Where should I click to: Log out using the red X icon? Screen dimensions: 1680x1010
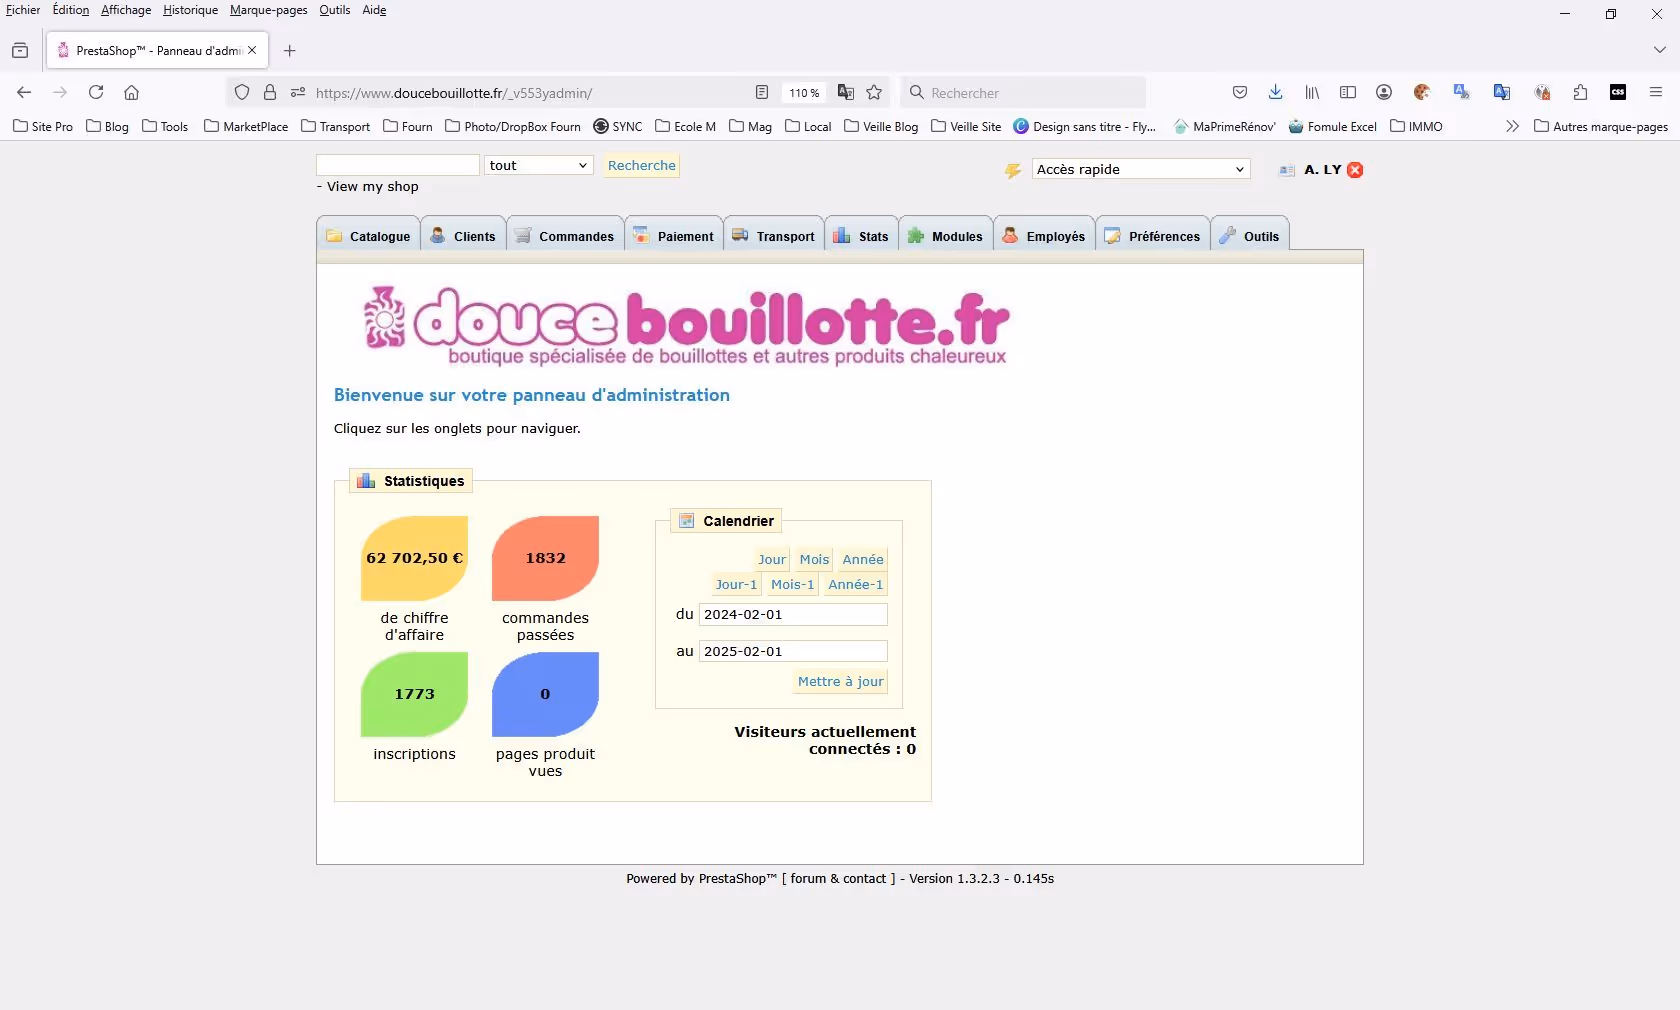(1355, 170)
